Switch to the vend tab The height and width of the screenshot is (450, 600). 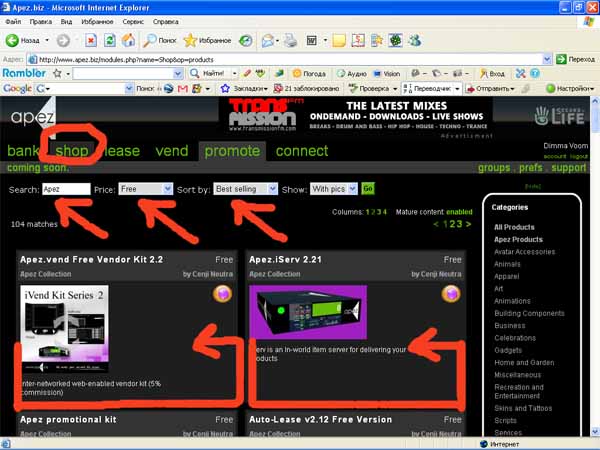pyautogui.click(x=172, y=151)
